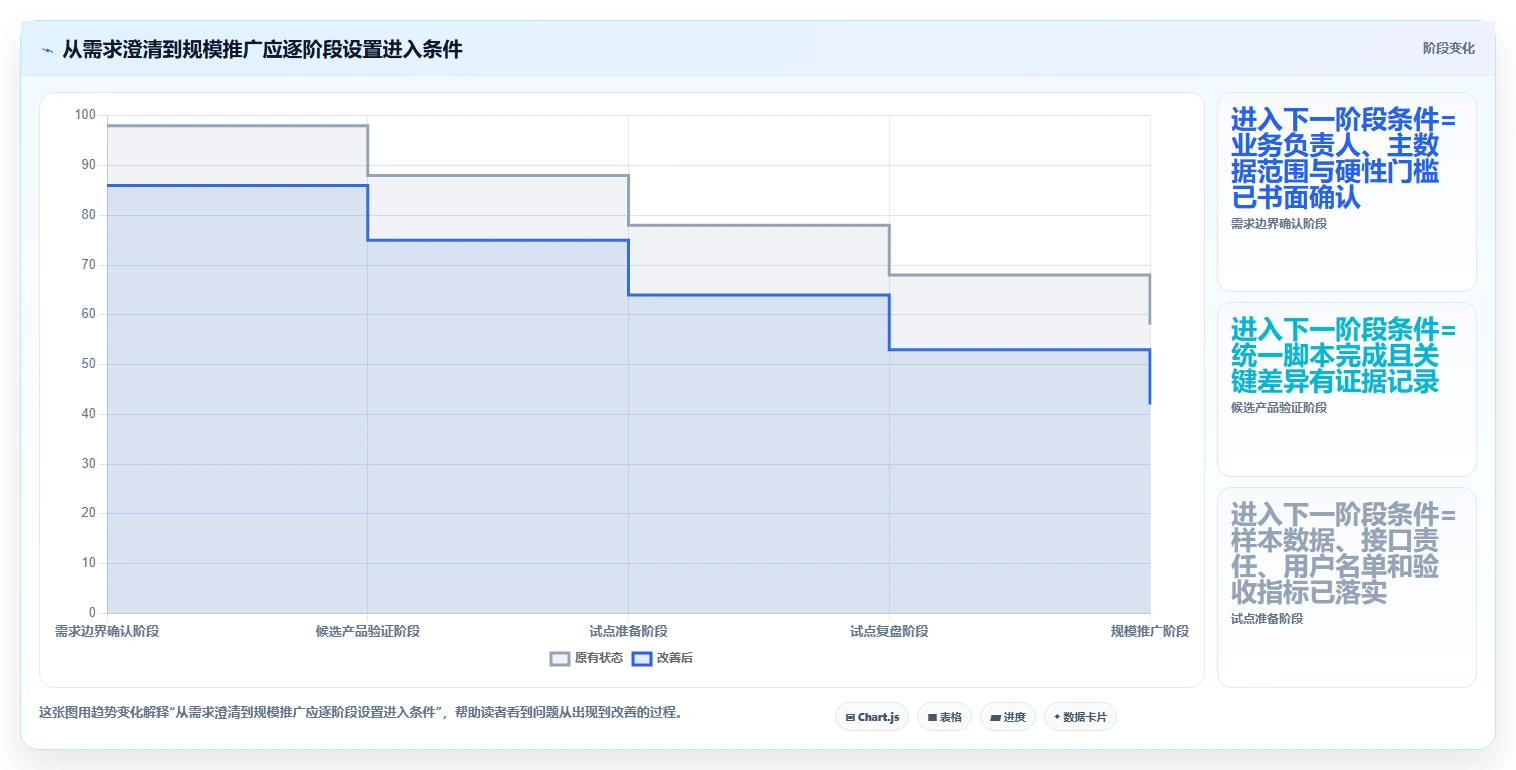Image resolution: width=1516 pixels, height=770 pixels.
Task: Click the chart description text below the chart
Action: click(360, 713)
